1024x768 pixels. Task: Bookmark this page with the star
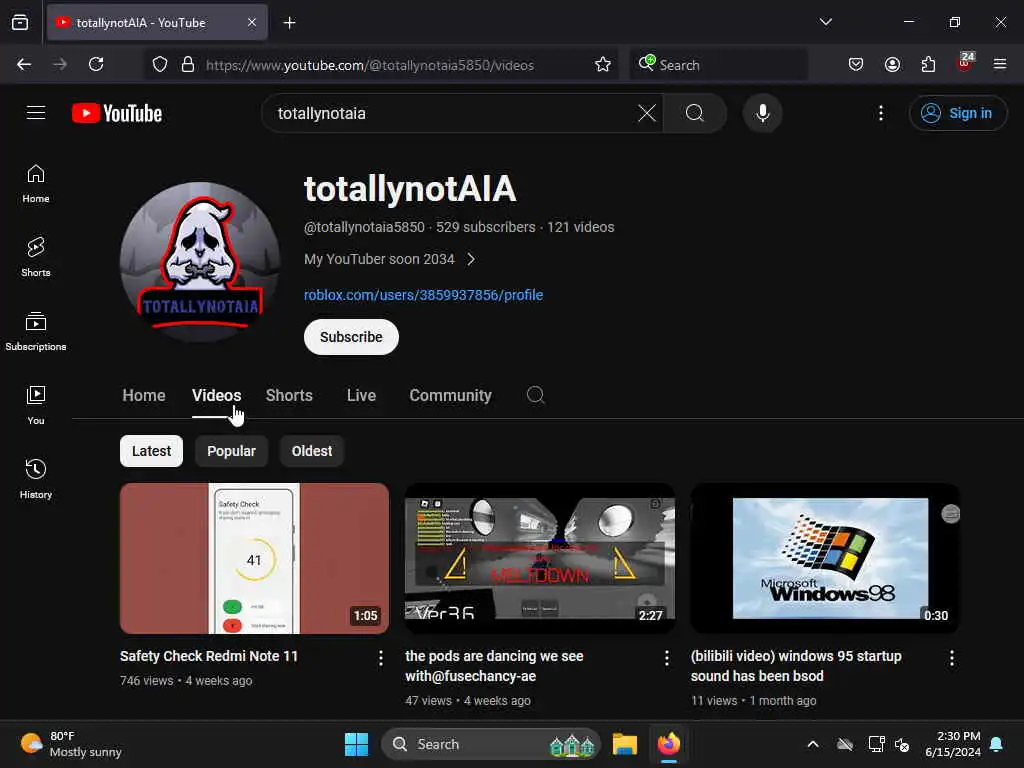(x=603, y=65)
